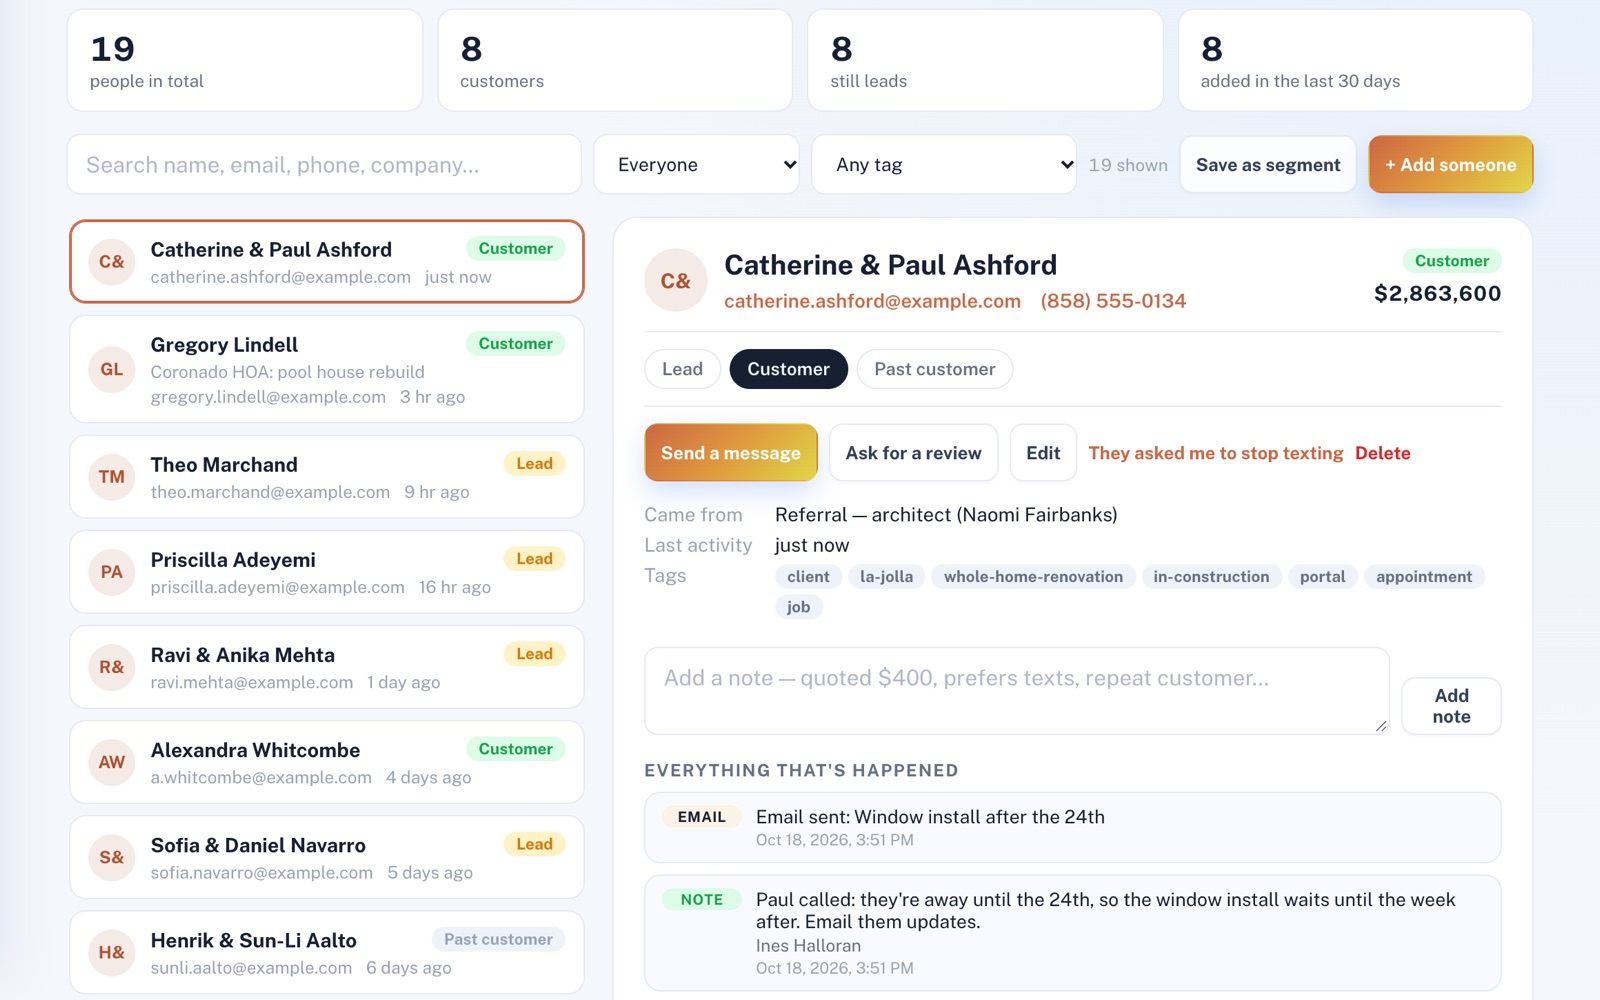Set status to Lead
1600x1000 pixels.
coord(682,369)
